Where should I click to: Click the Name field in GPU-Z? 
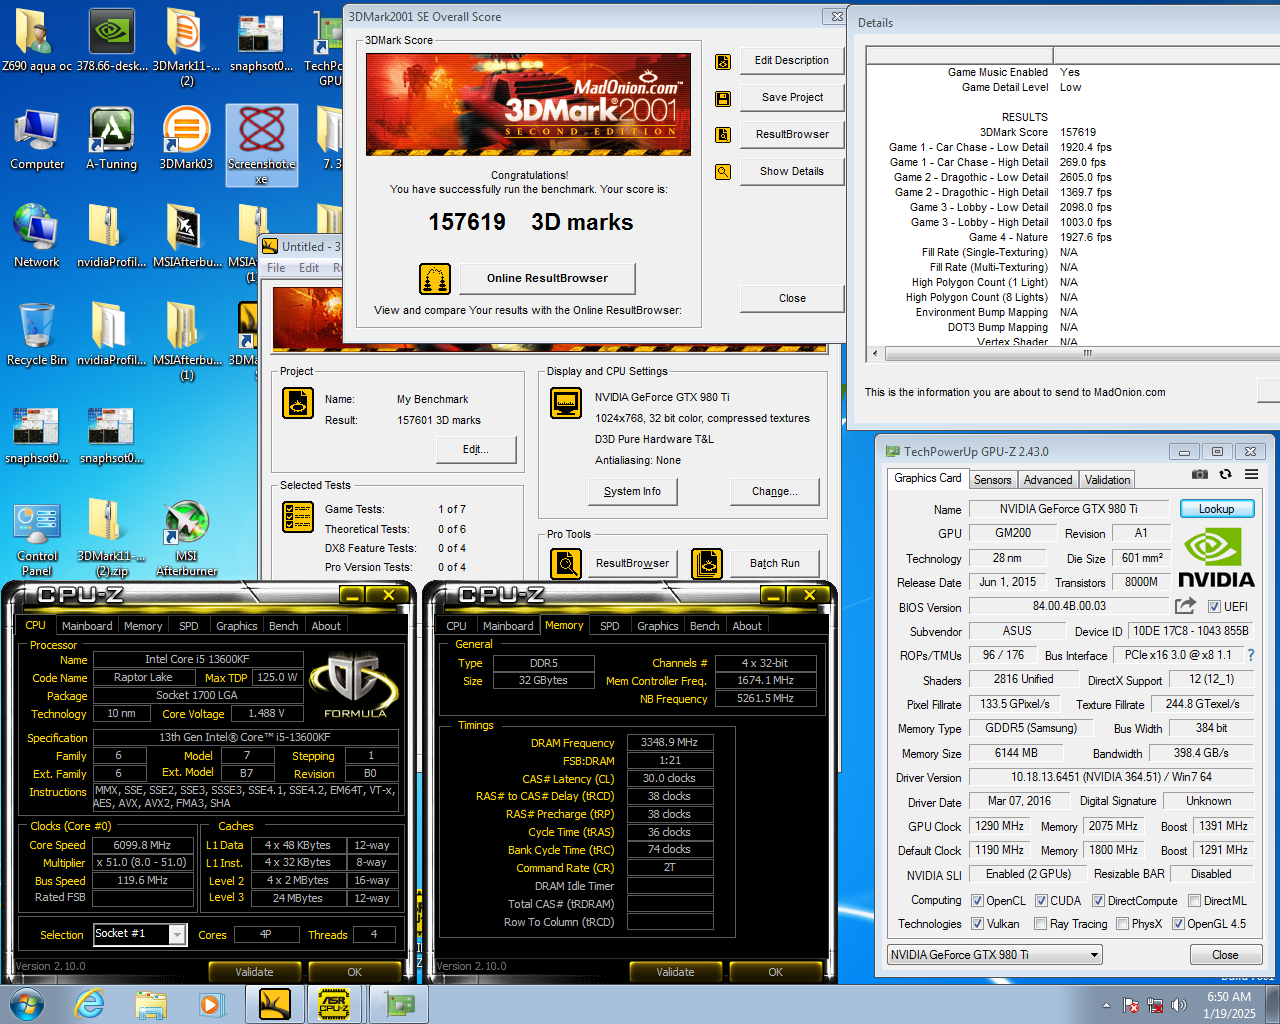click(x=1068, y=509)
